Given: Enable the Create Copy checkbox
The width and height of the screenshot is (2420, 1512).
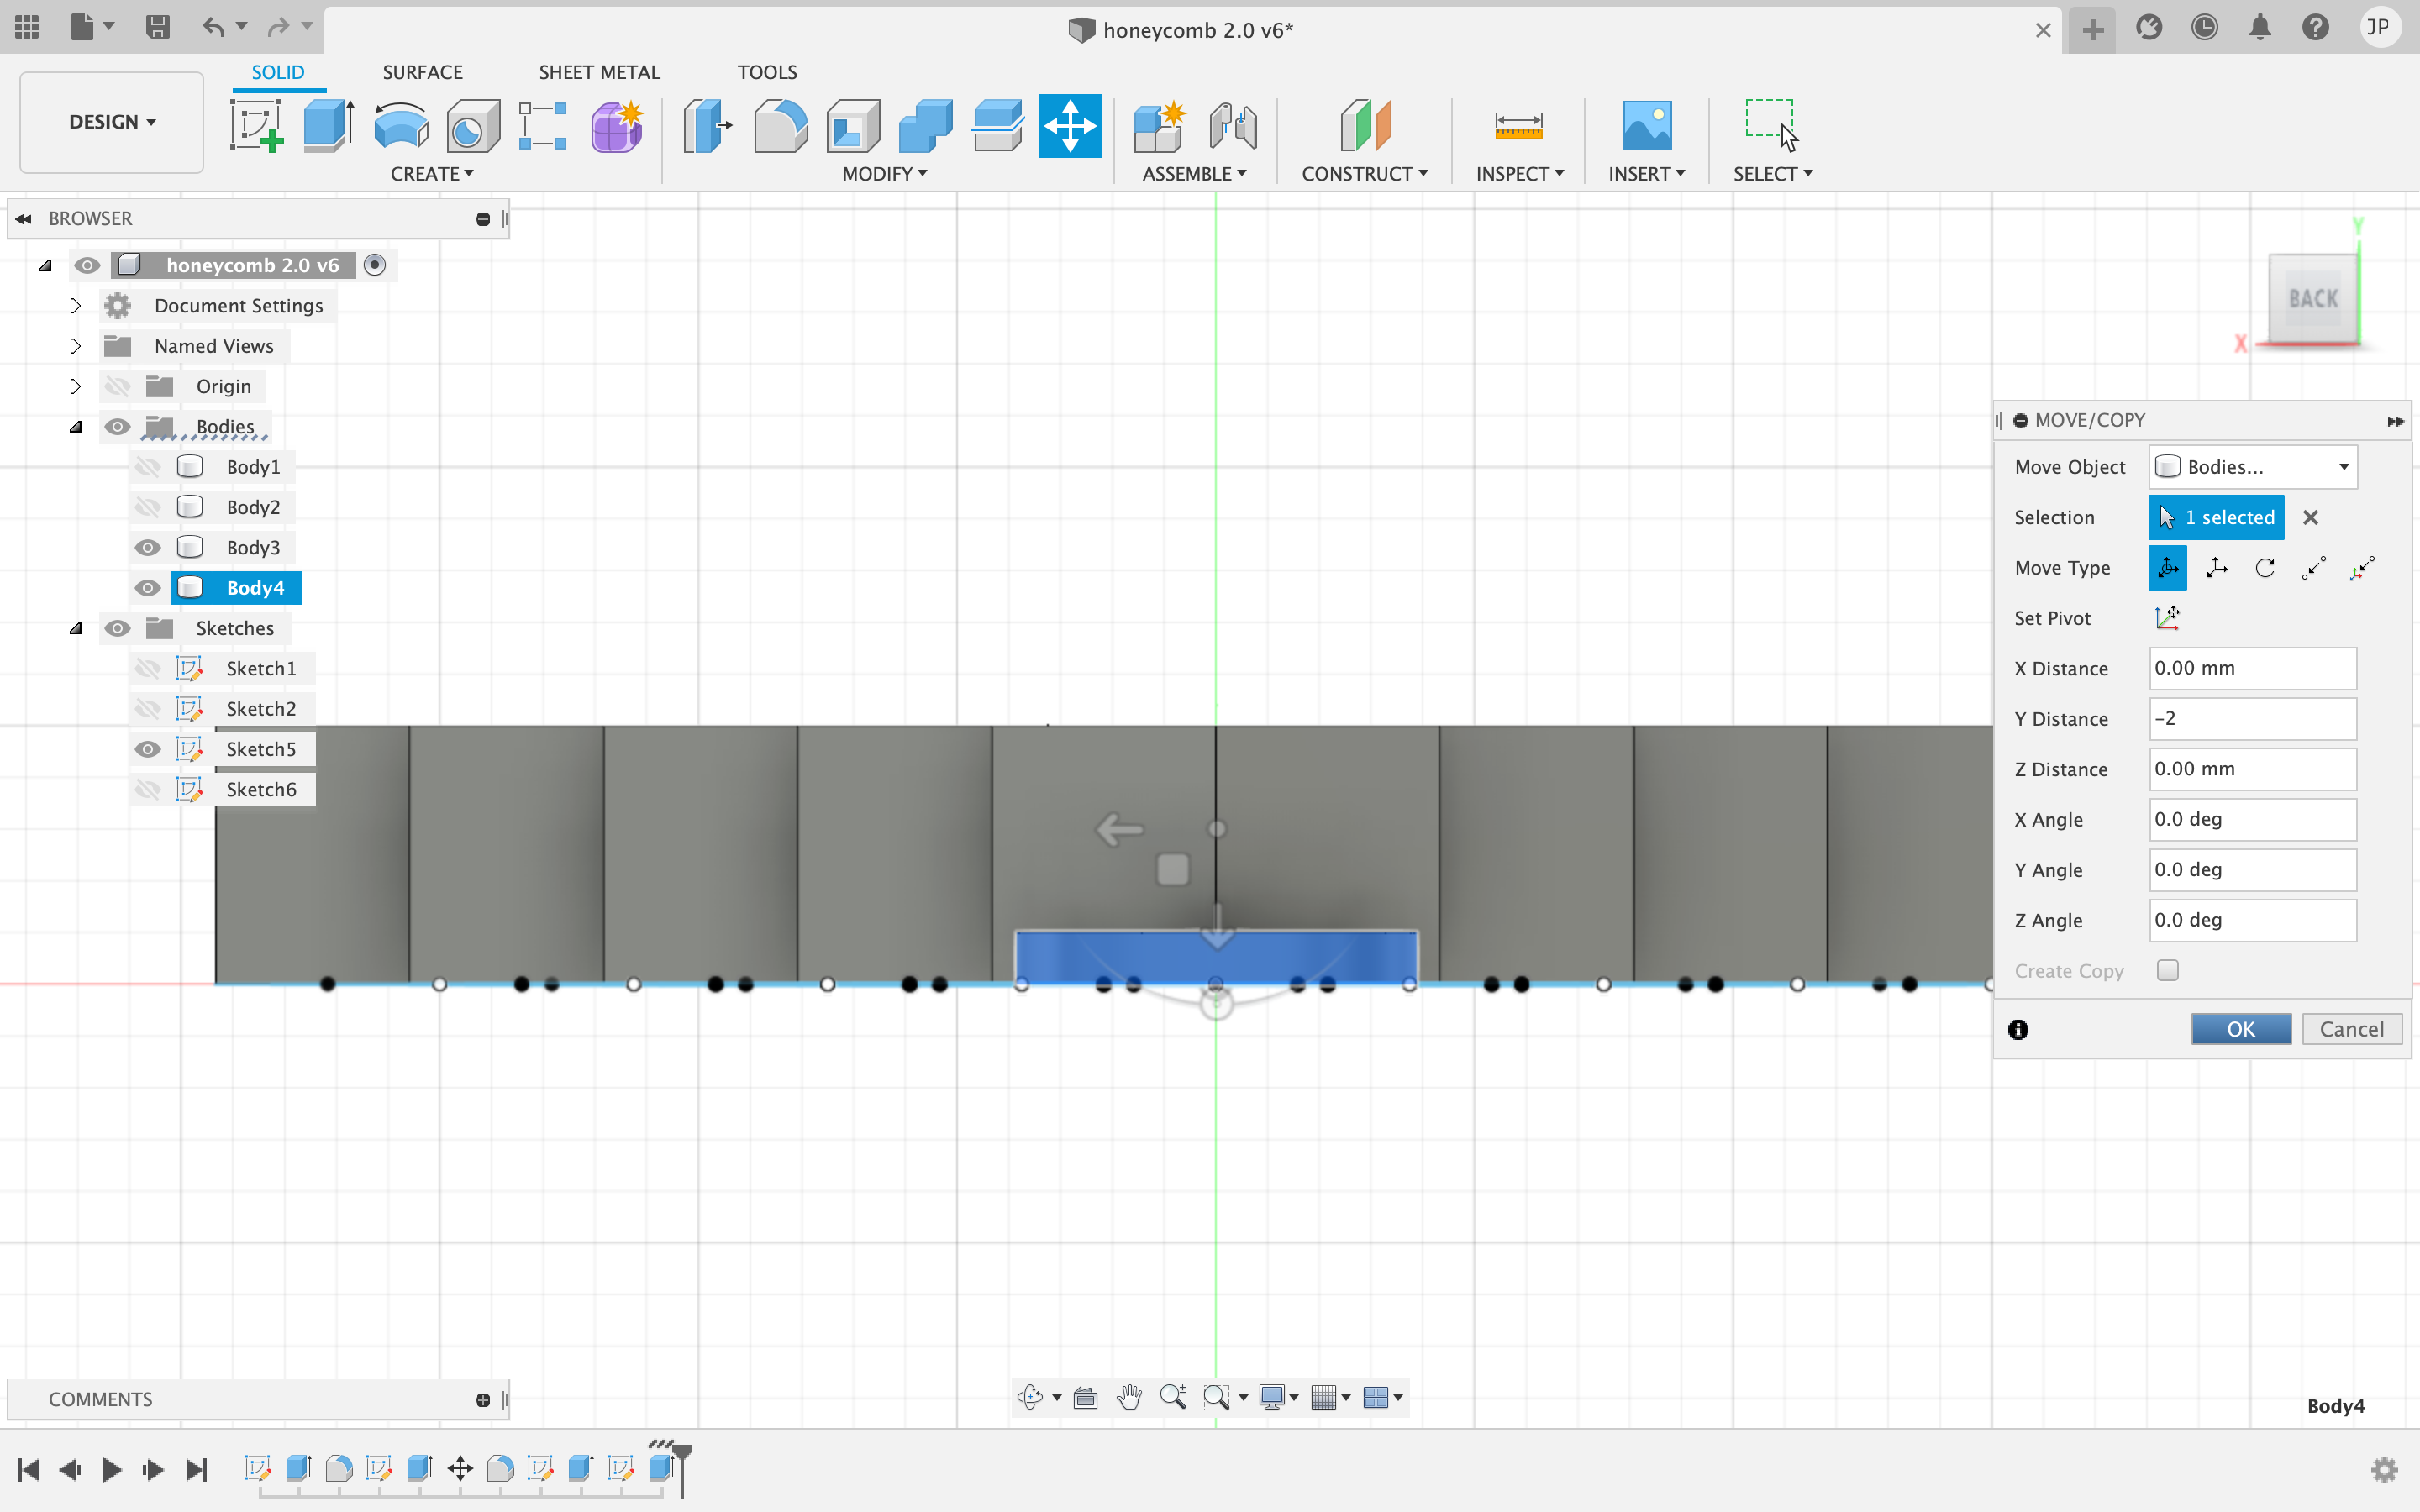Looking at the screenshot, I should click(x=2168, y=970).
